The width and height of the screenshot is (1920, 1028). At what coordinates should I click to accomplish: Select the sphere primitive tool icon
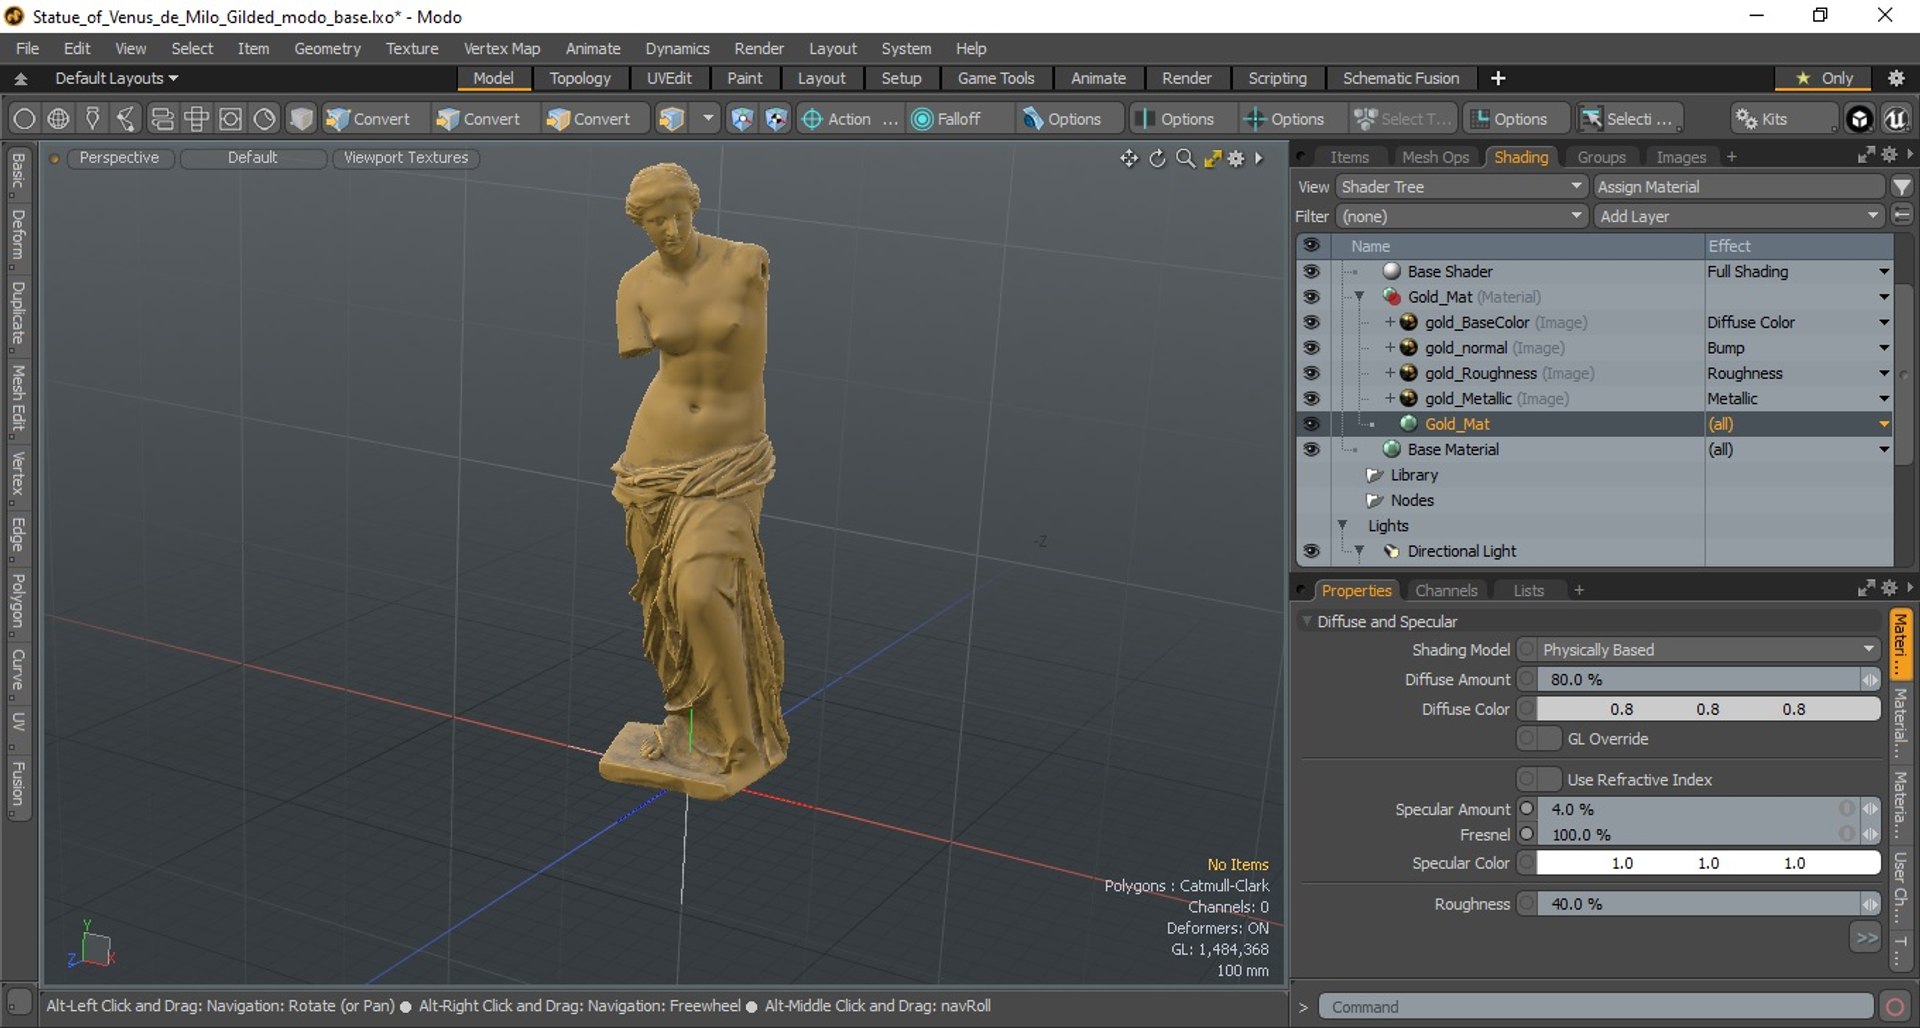click(x=24, y=119)
